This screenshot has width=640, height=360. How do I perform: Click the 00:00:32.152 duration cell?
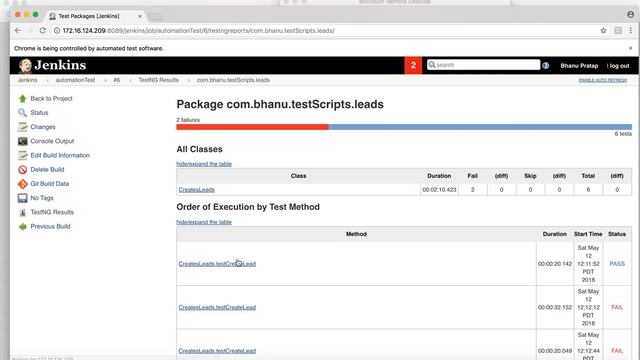555,307
